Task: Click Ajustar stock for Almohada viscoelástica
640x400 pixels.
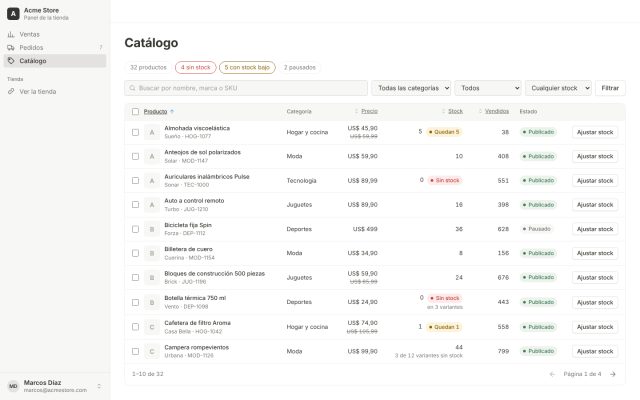Action: 595,132
